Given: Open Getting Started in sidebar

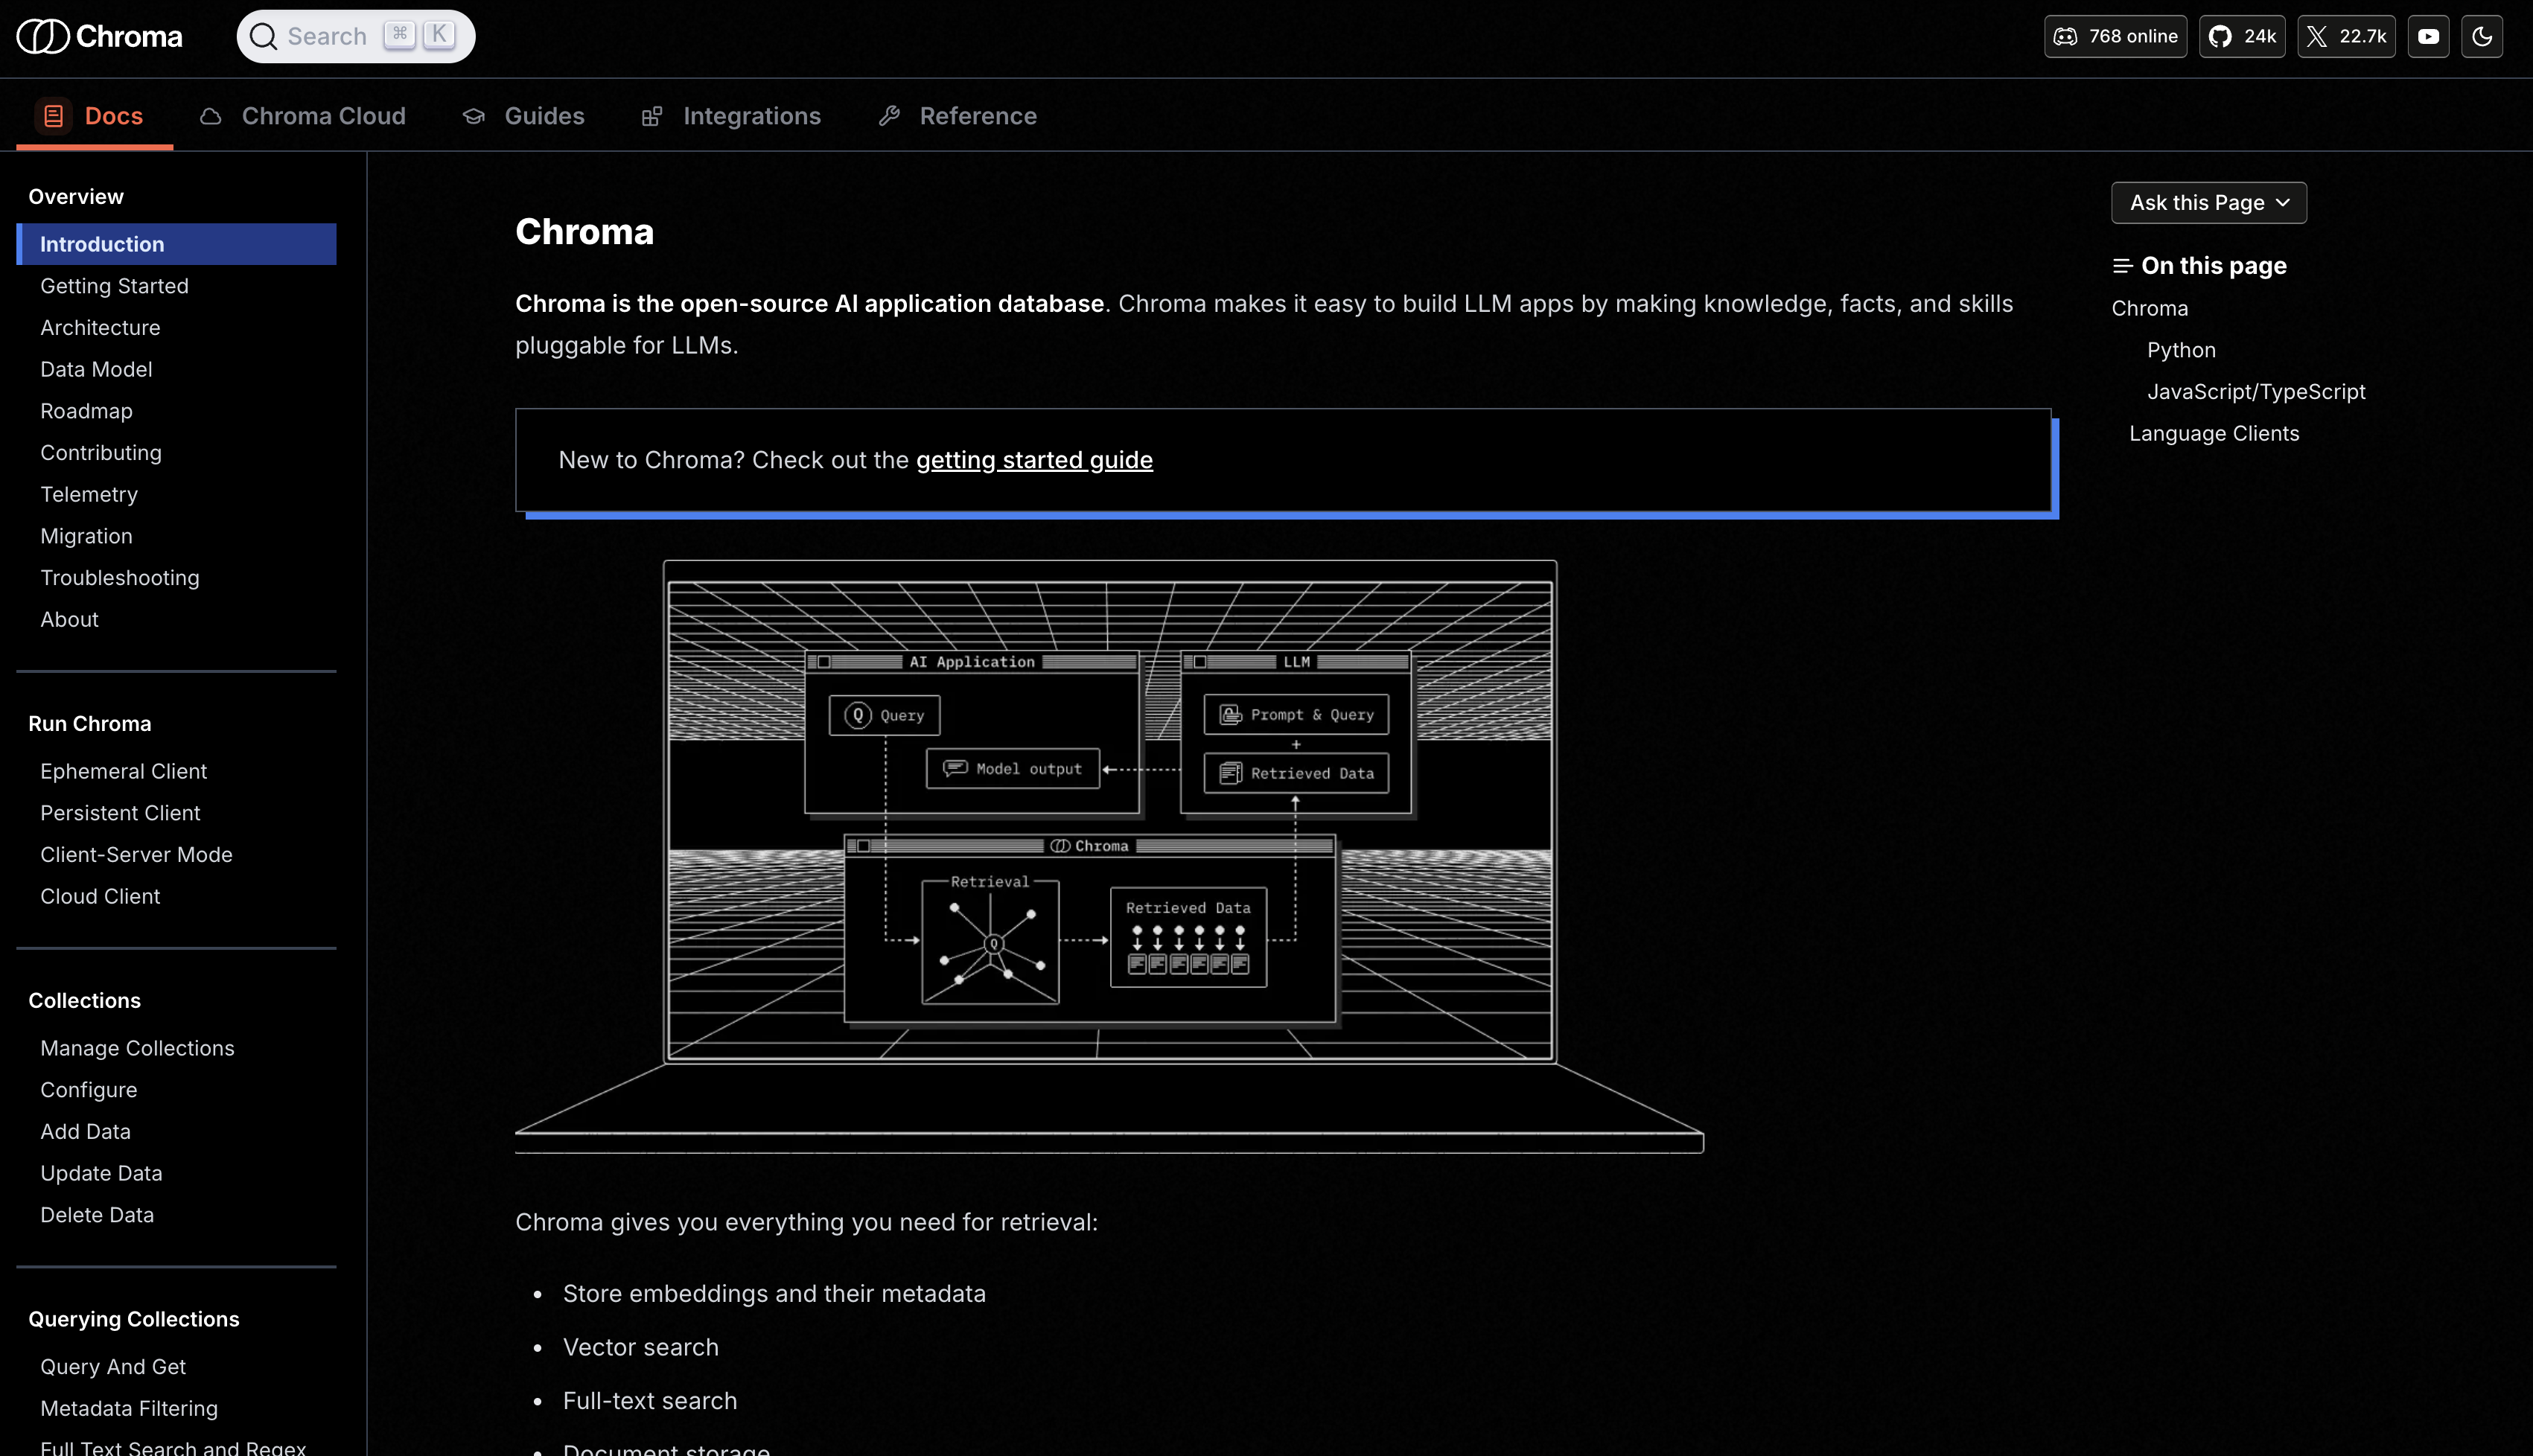Looking at the screenshot, I should pyautogui.click(x=114, y=286).
